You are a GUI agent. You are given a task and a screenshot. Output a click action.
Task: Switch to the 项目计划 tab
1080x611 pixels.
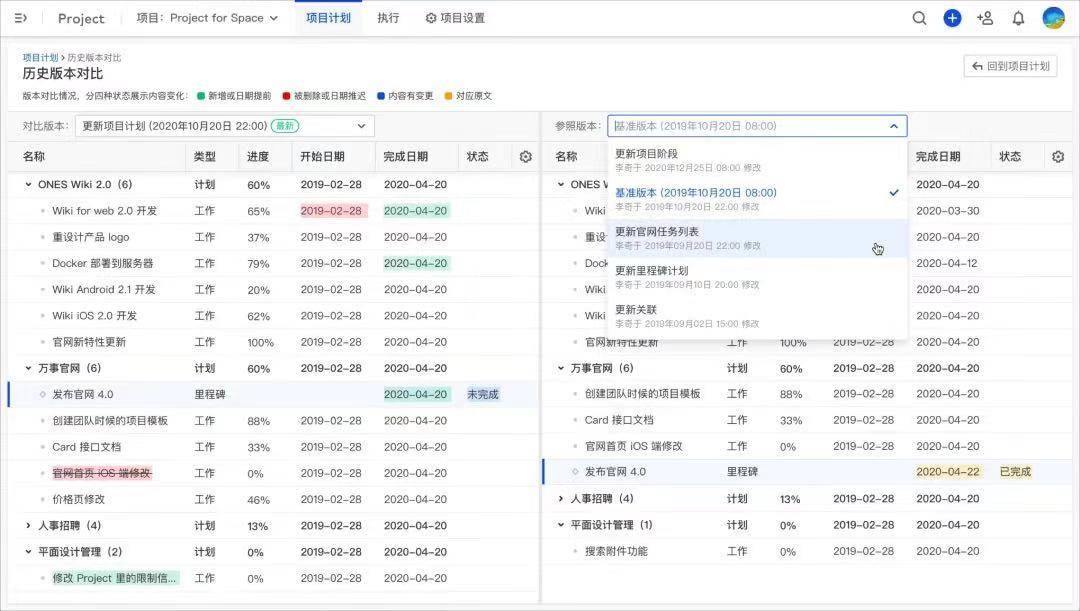329,18
